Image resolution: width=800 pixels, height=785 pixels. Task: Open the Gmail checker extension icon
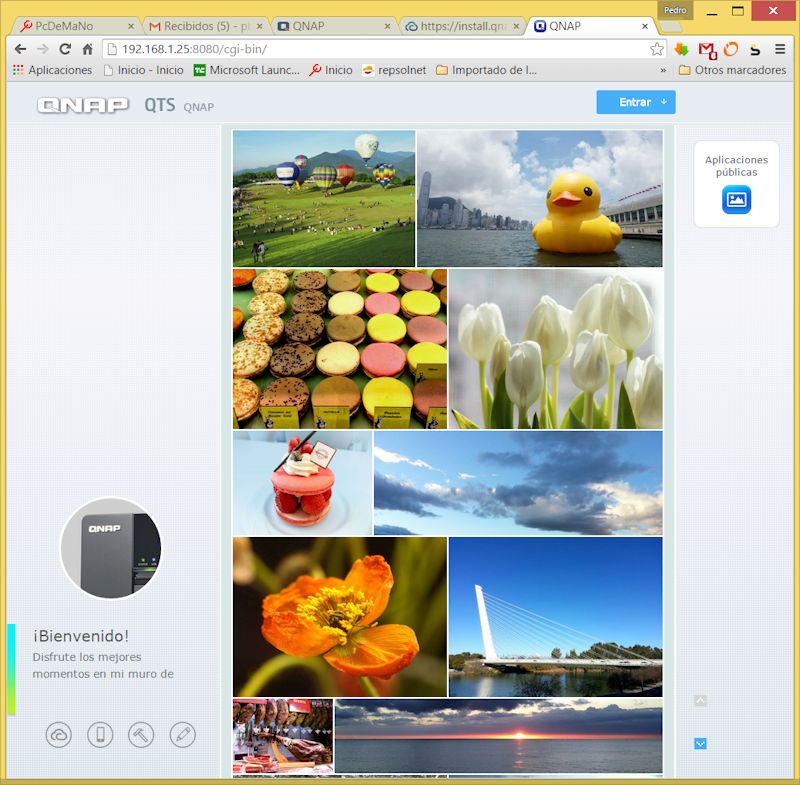(707, 50)
